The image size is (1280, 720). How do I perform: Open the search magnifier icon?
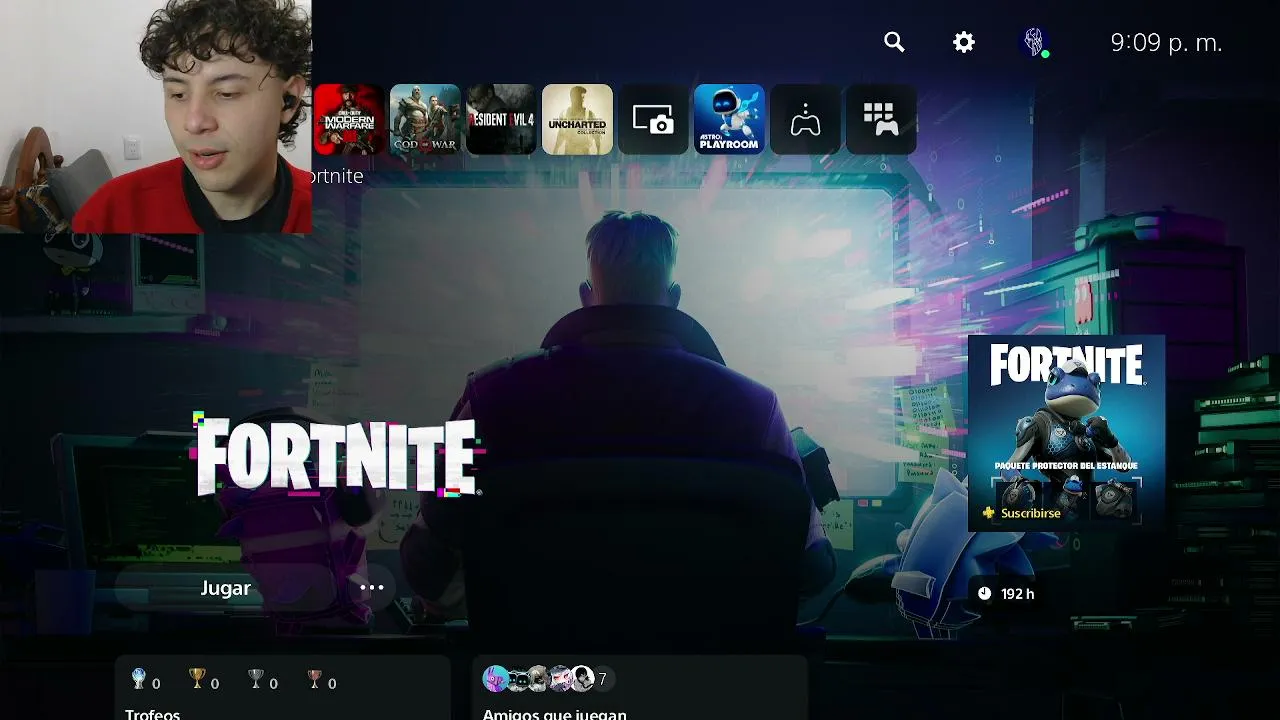(x=894, y=42)
